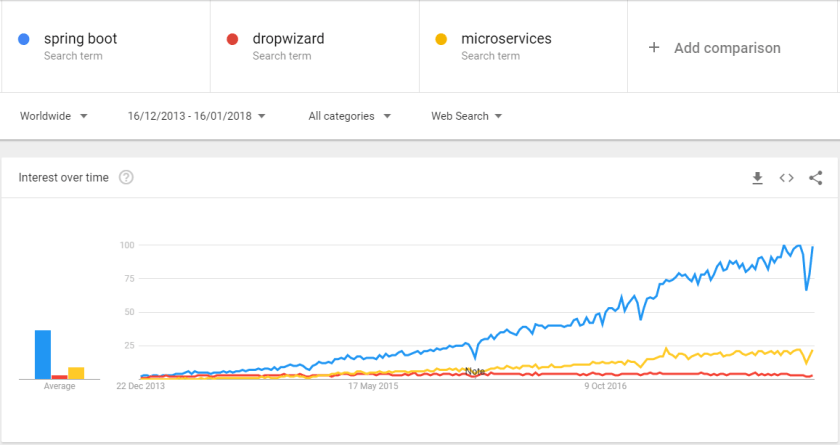Click the red dropwizard color dot

tap(232, 40)
